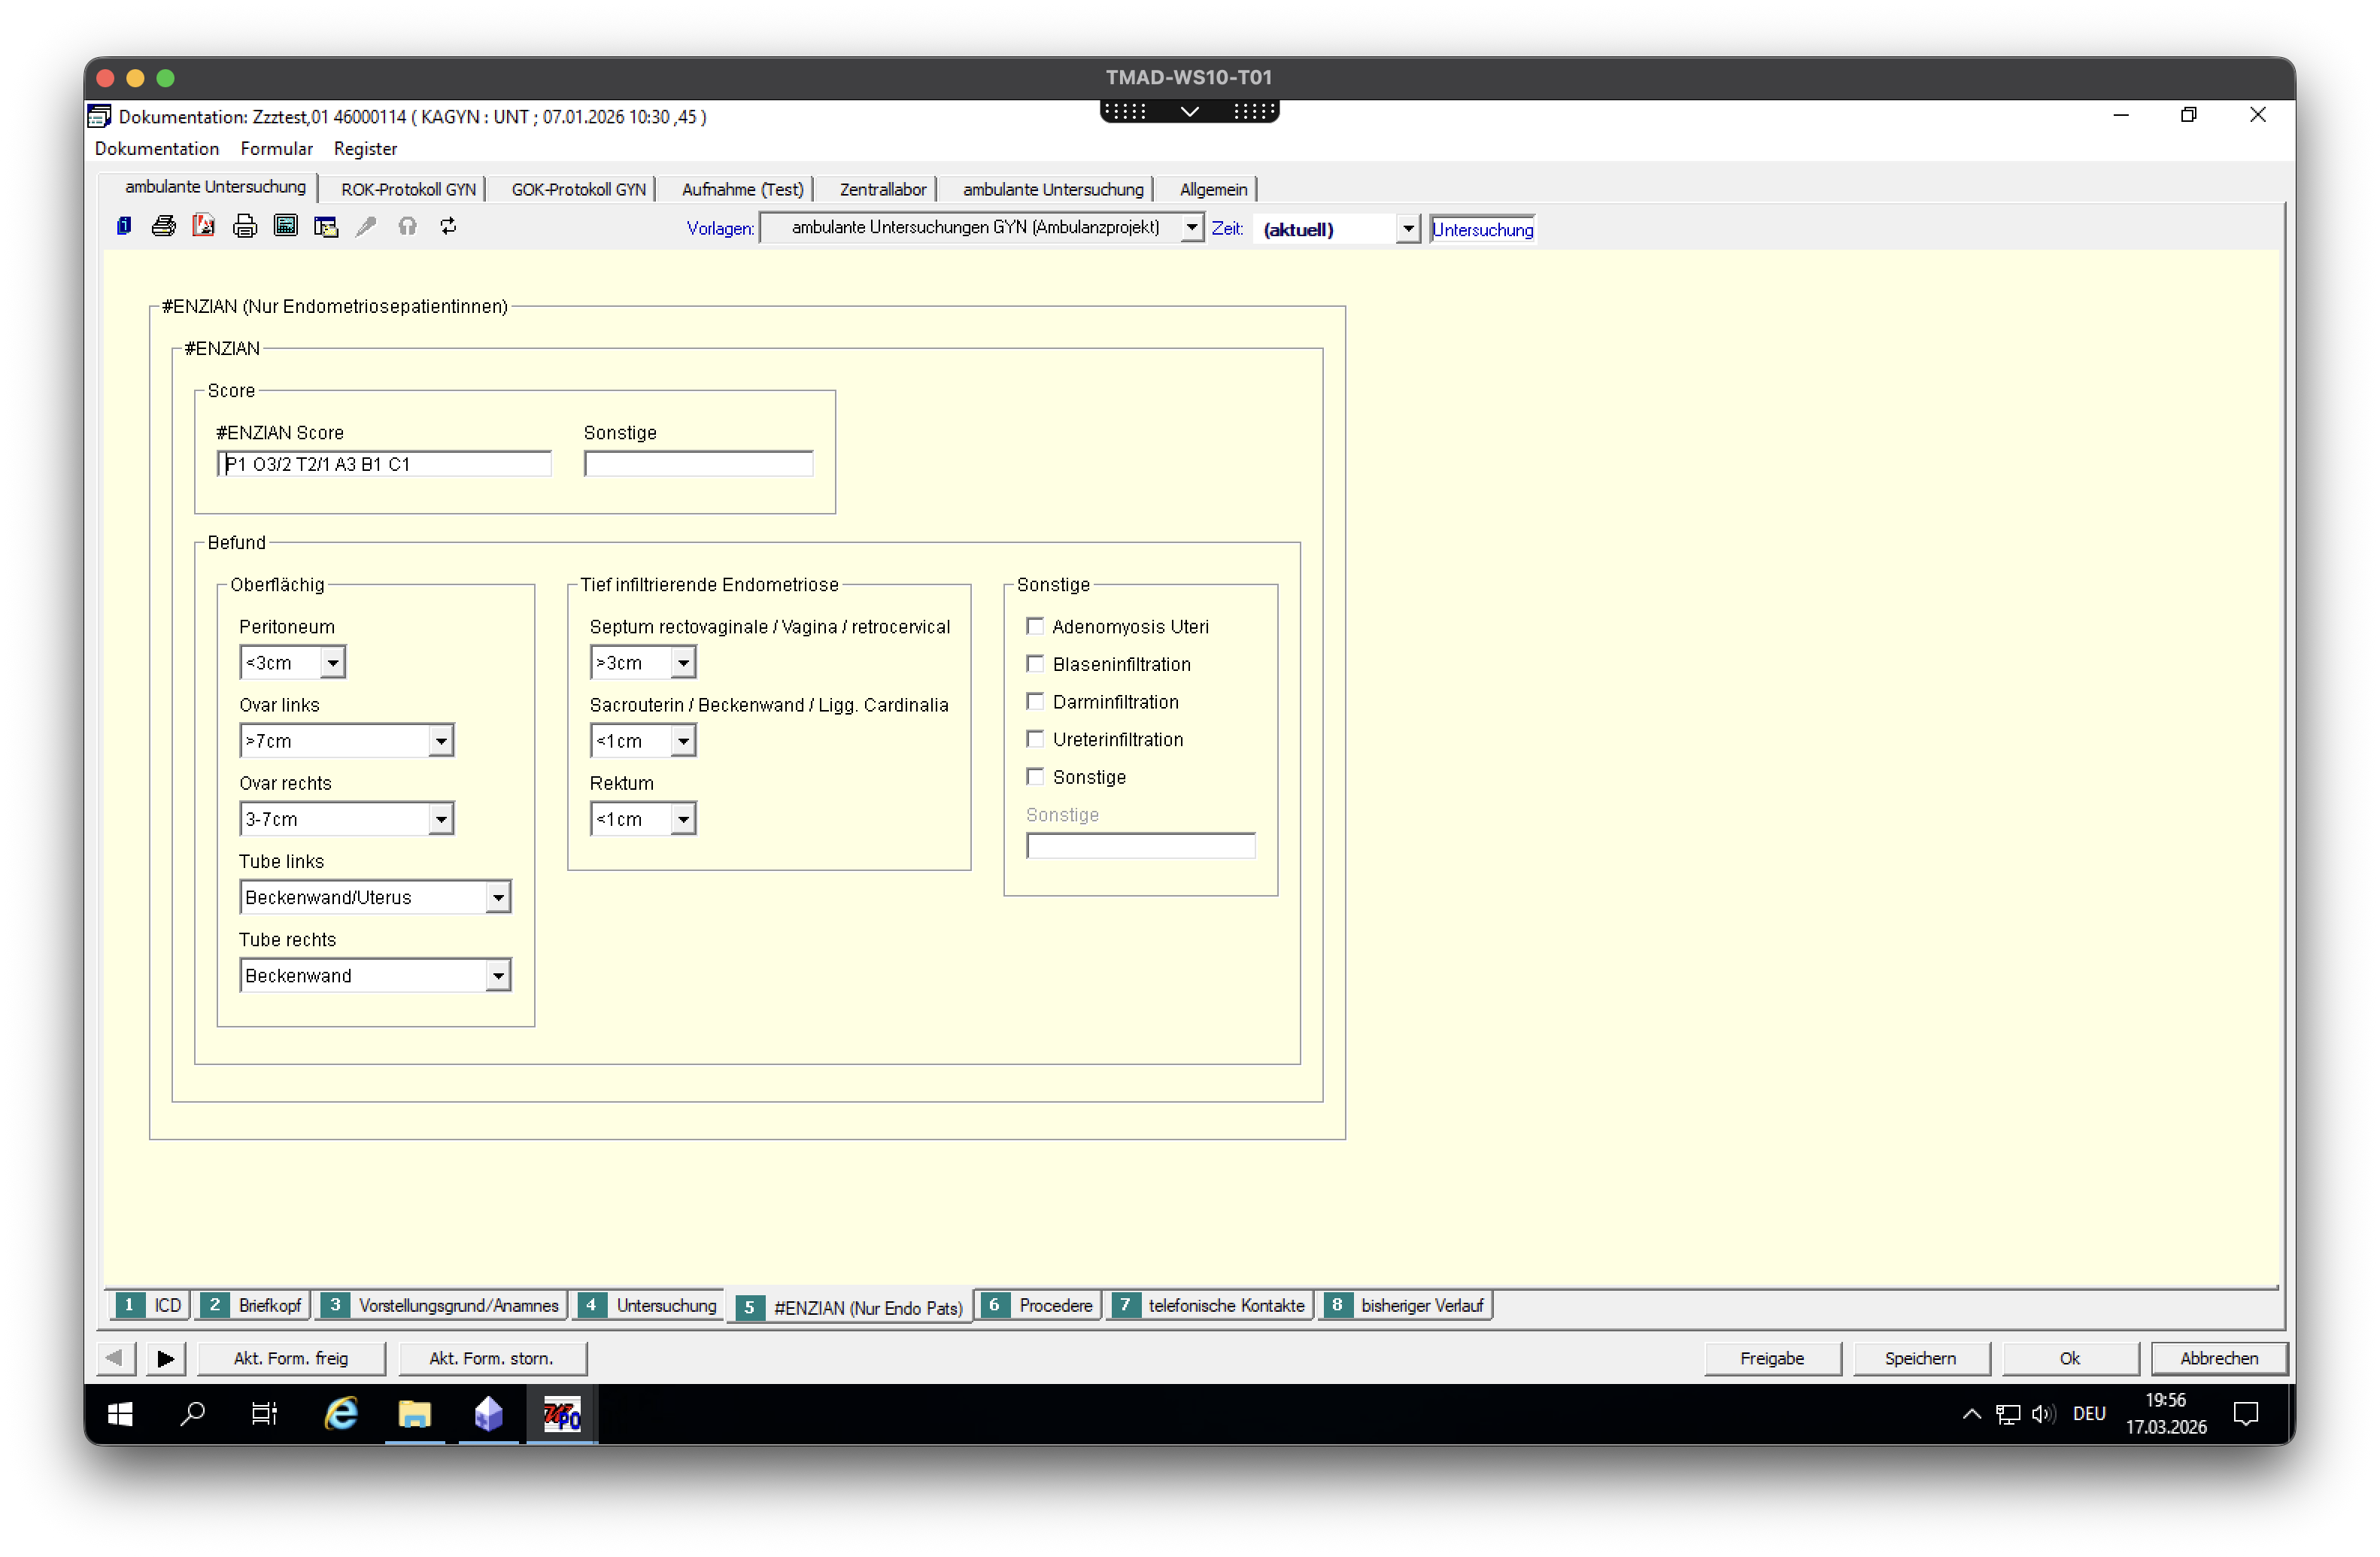Click the window with folder toolbar icon

tap(326, 226)
